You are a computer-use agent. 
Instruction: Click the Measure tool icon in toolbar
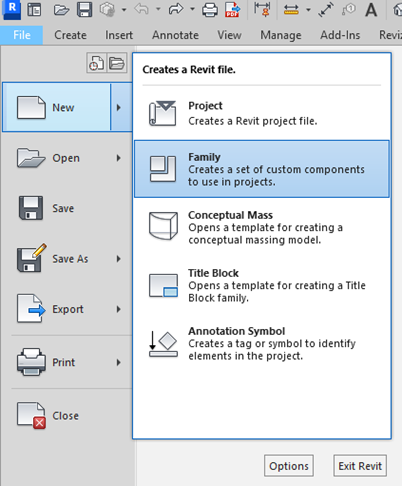click(291, 10)
